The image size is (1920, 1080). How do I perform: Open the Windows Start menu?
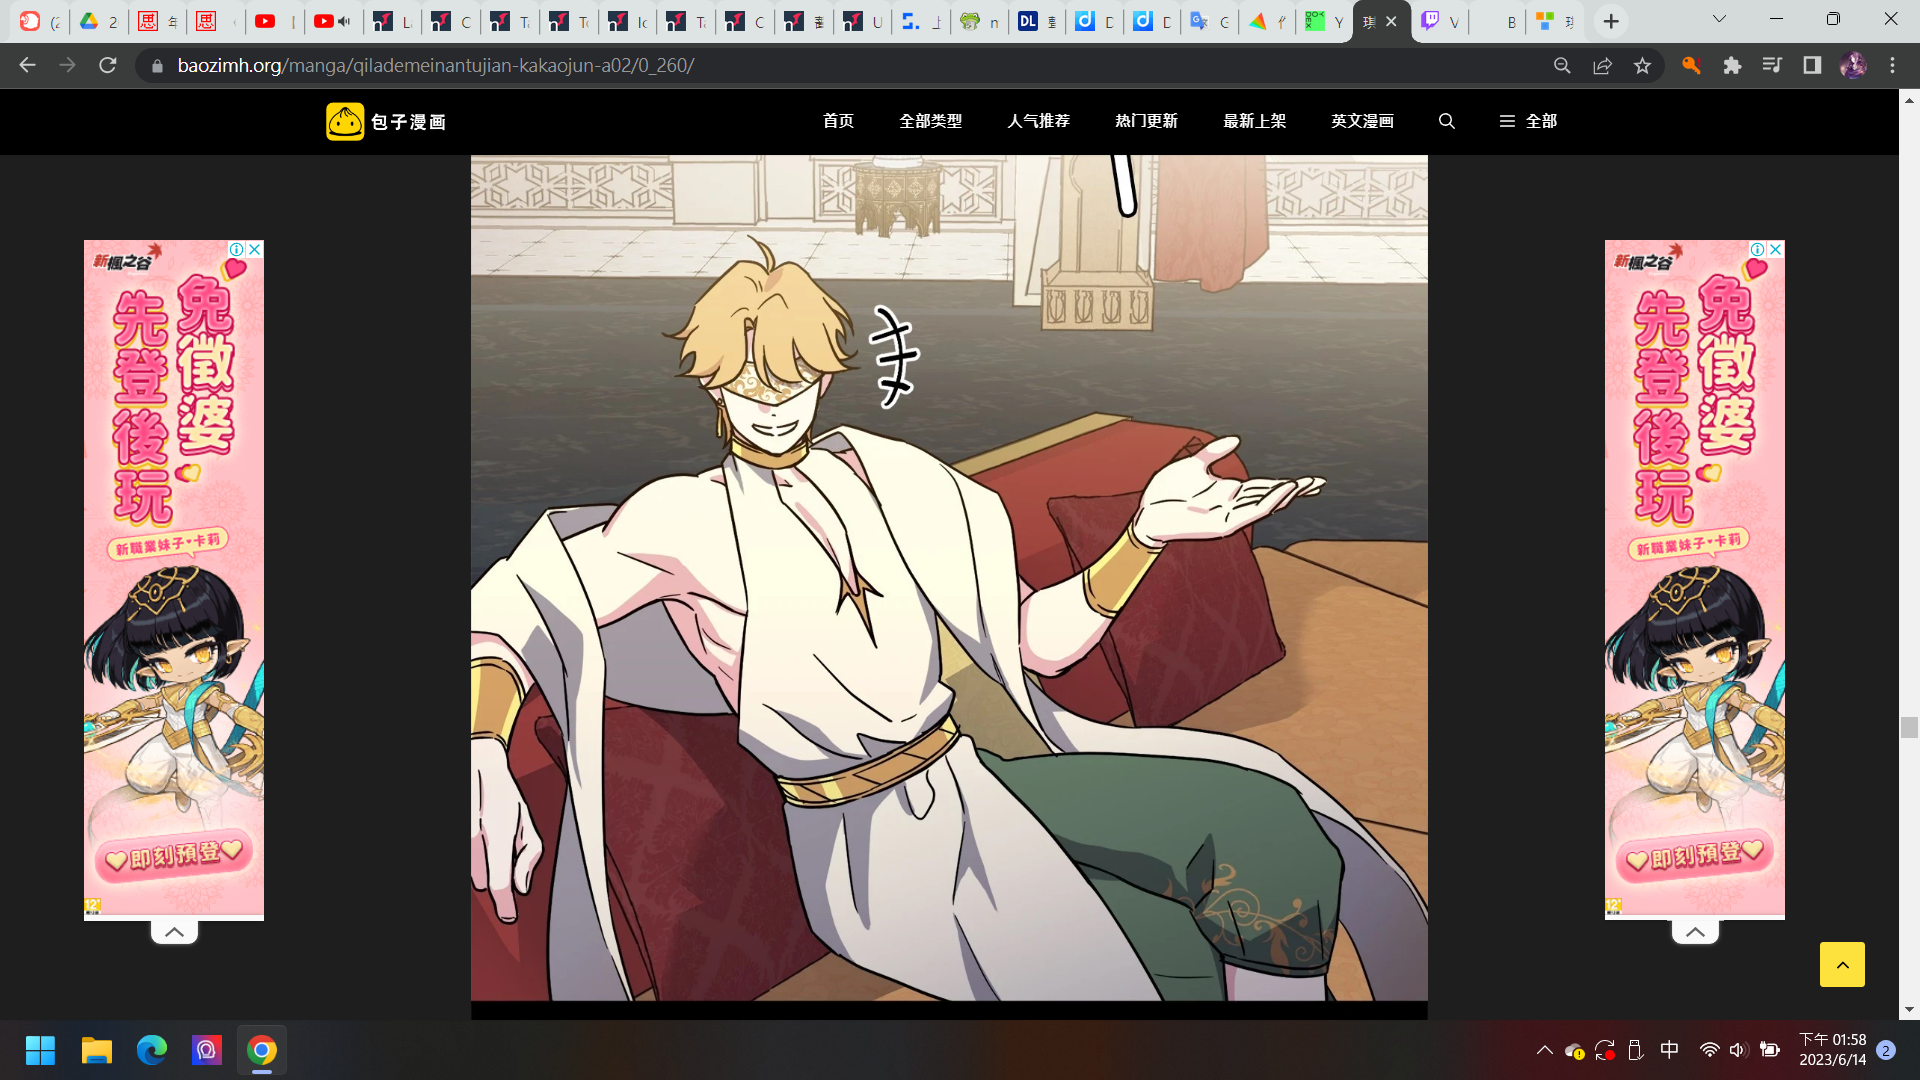(40, 1050)
